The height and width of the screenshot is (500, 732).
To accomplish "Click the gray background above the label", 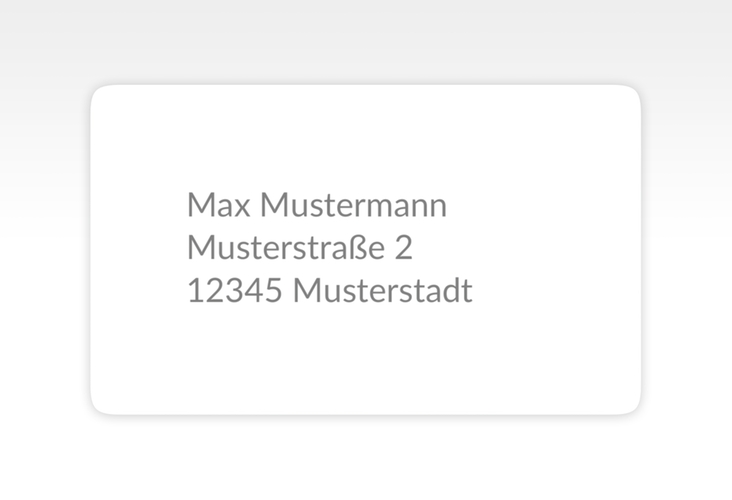I will [366, 40].
